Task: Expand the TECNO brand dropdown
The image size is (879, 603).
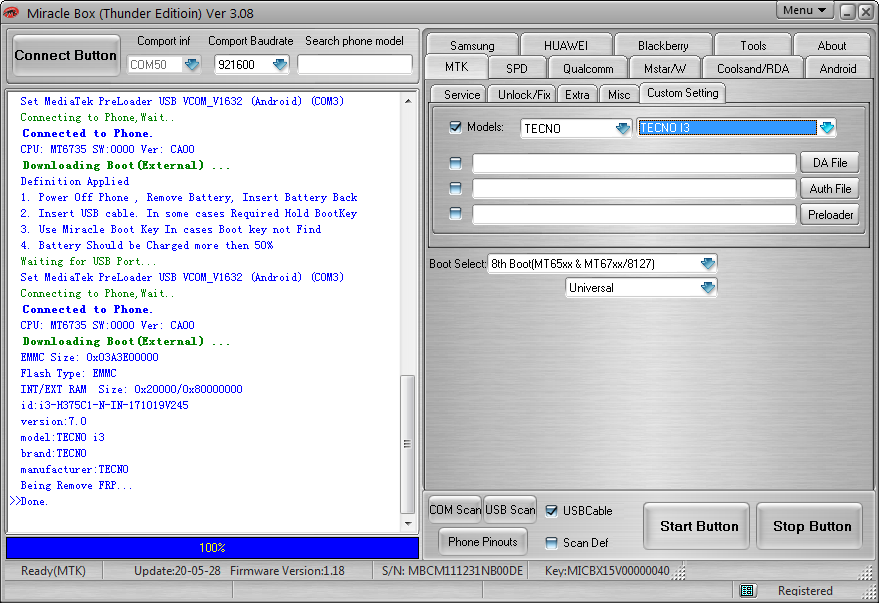Action: (x=623, y=128)
